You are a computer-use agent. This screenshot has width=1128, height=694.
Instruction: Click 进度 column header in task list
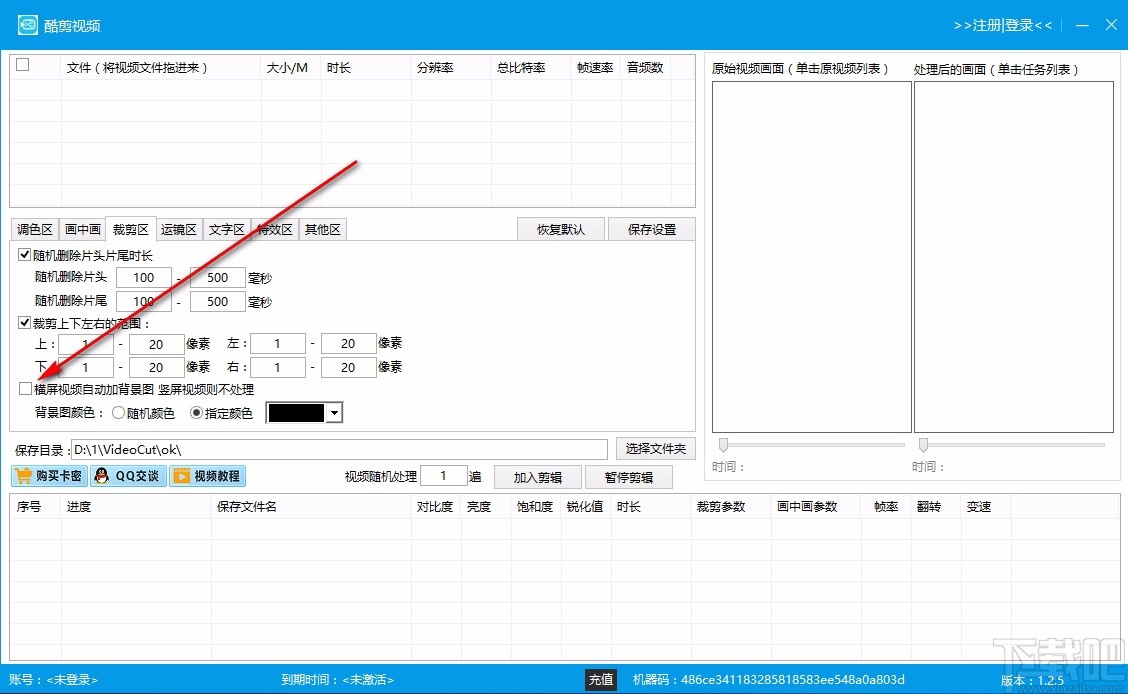click(136, 507)
